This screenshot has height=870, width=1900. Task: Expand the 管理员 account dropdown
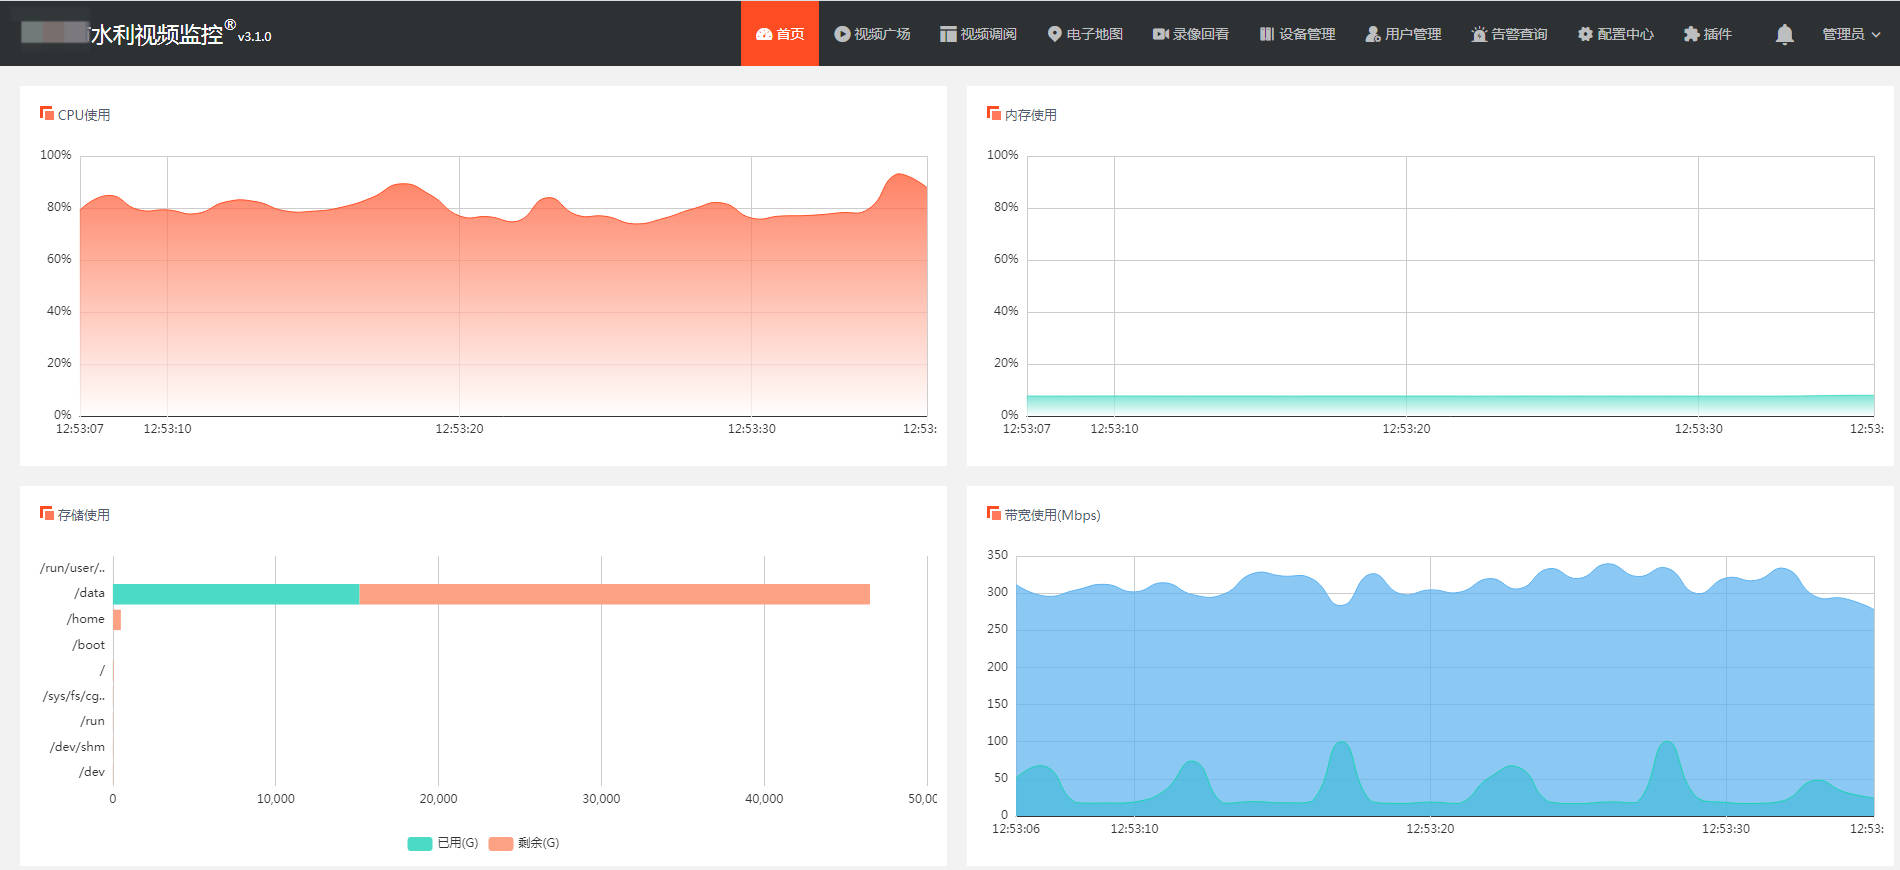click(x=1851, y=34)
